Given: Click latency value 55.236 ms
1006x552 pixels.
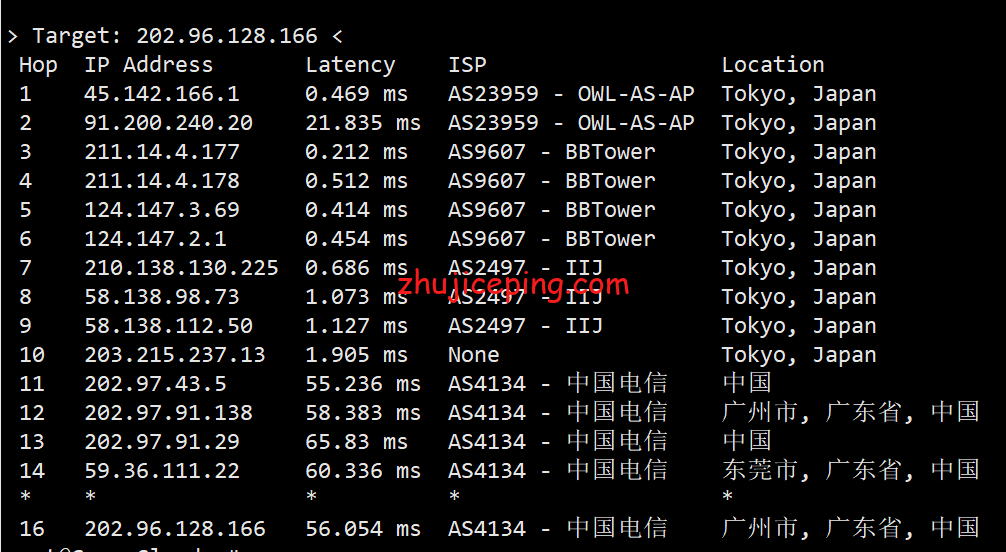Looking at the screenshot, I should pyautogui.click(x=362, y=384).
